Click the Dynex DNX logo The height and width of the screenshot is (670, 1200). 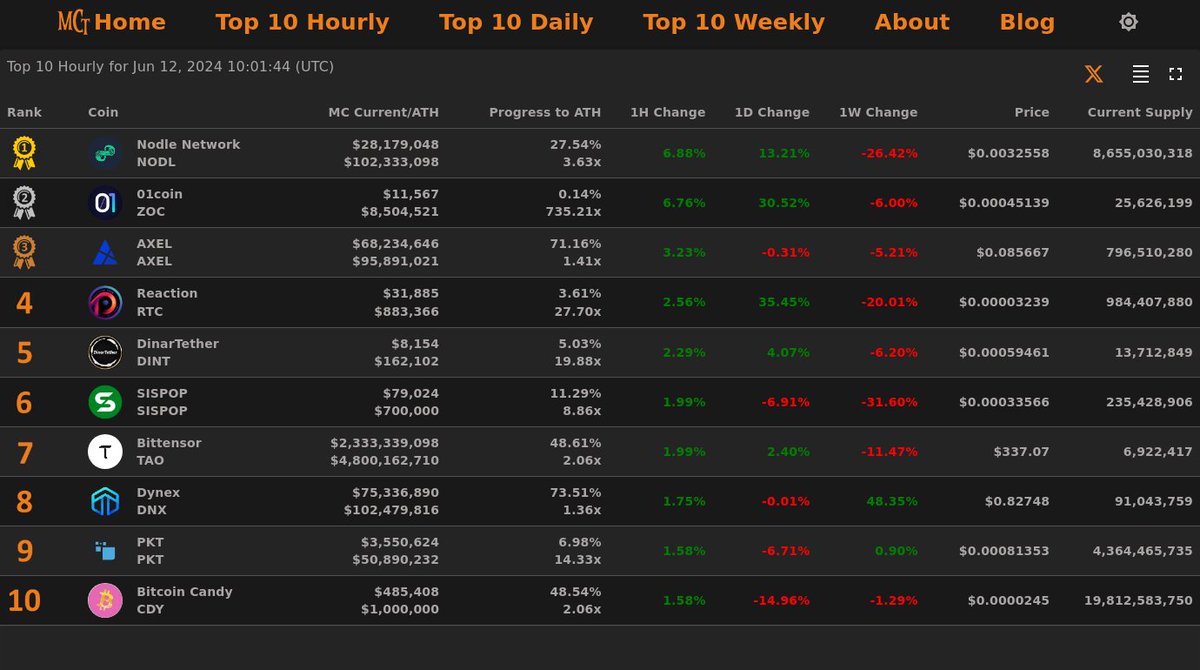pyautogui.click(x=105, y=501)
